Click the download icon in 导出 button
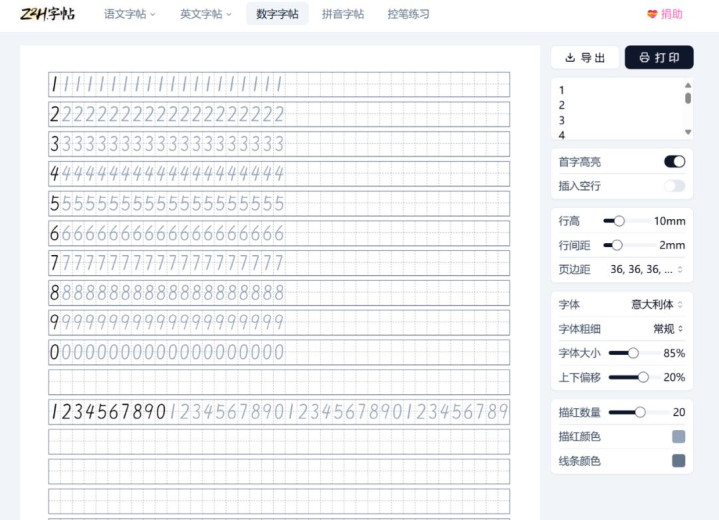Screen dimensions: 719x520 coord(570,57)
